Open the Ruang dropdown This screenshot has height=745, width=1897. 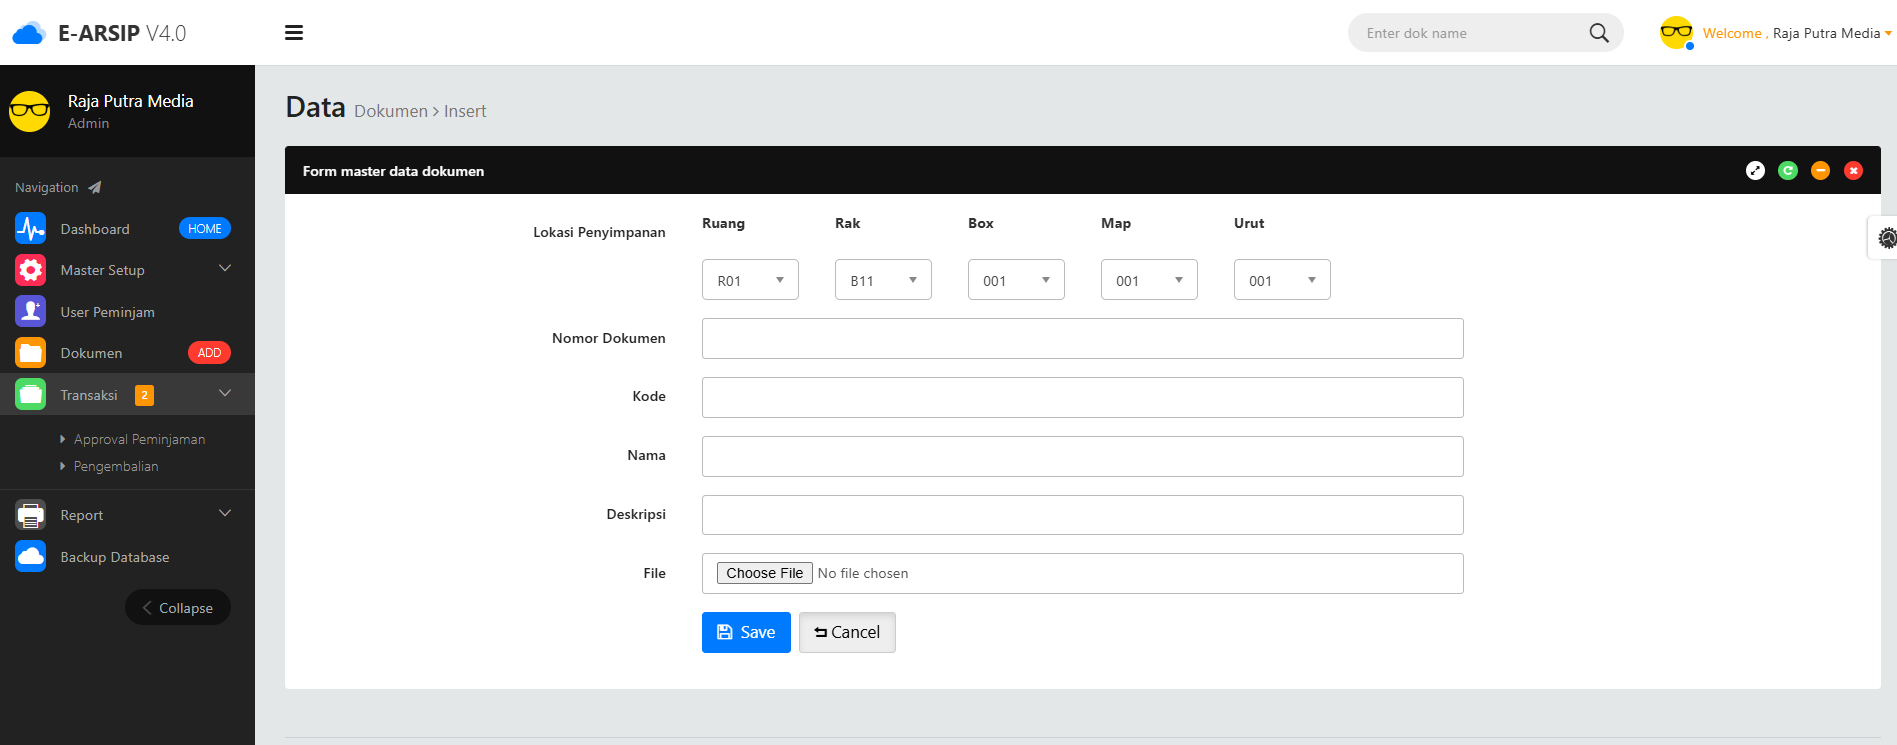coord(750,280)
